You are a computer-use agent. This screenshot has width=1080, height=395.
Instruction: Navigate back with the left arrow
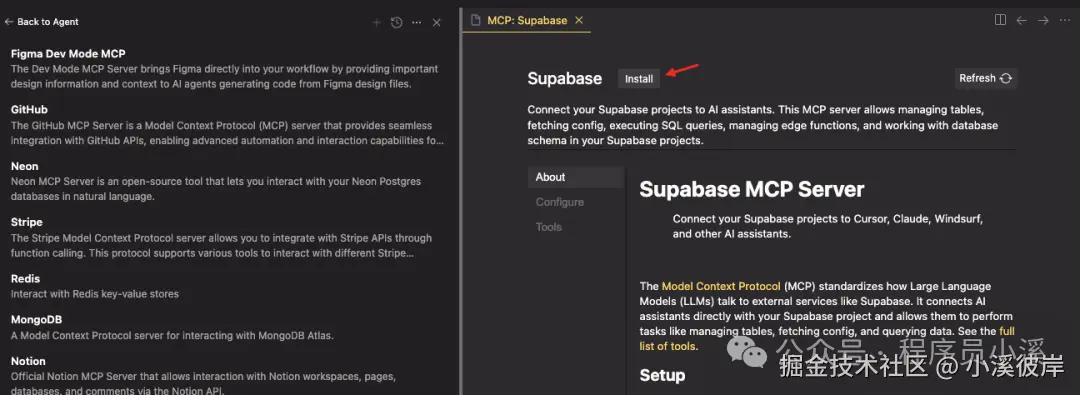click(1021, 20)
